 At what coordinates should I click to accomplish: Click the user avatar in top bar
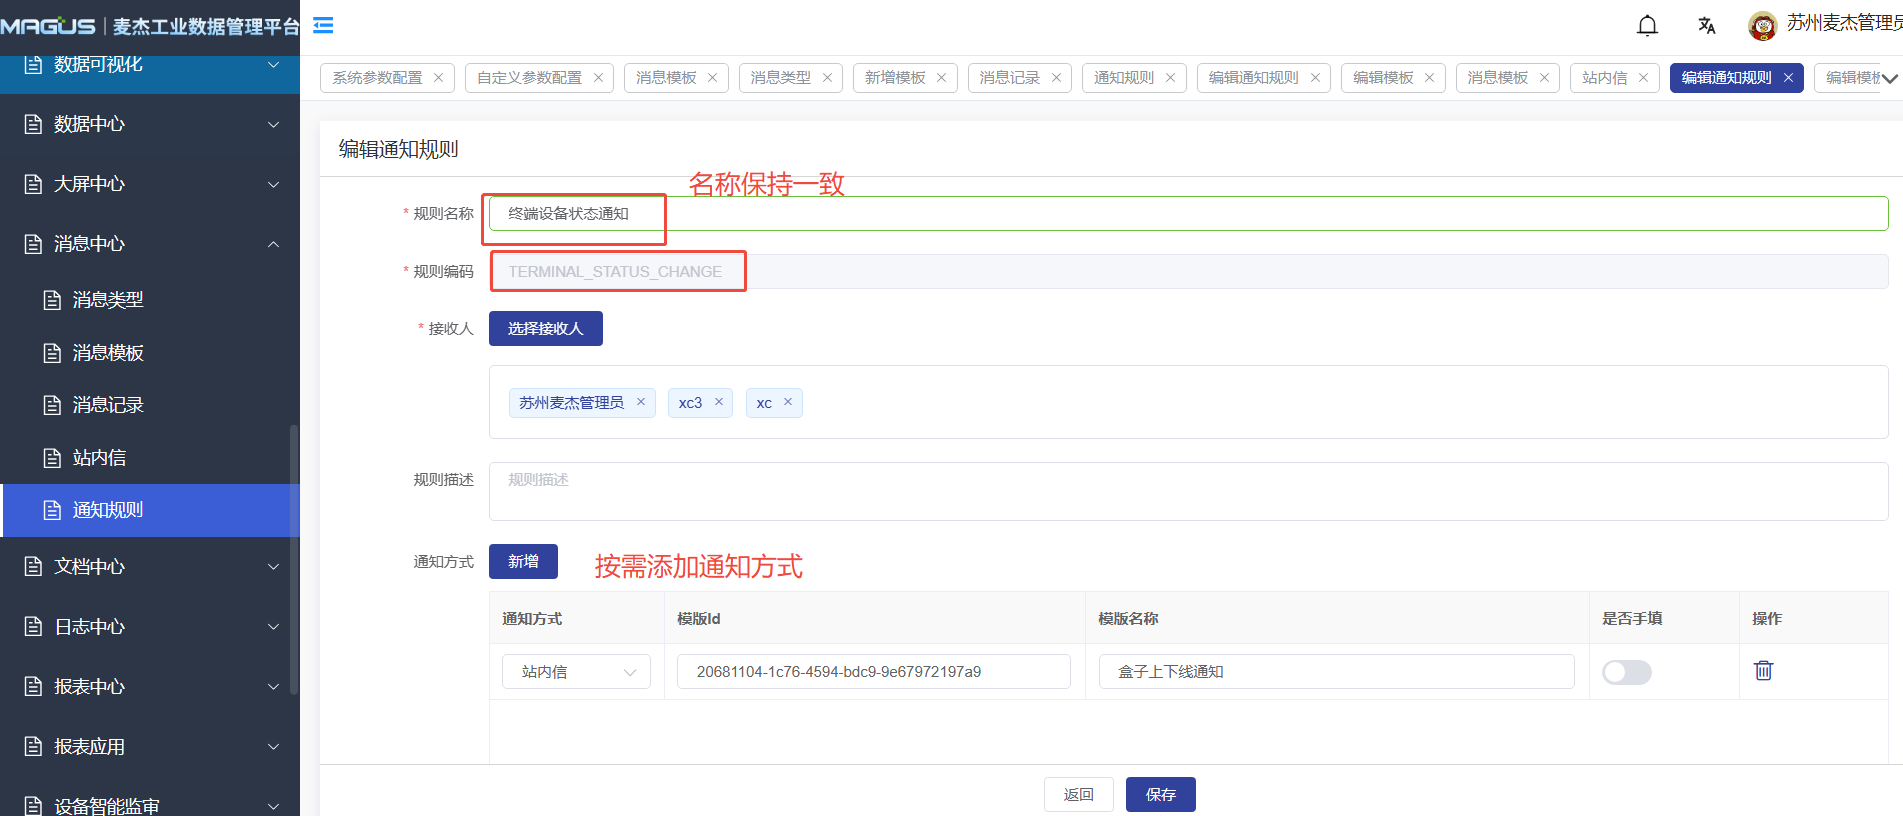click(1762, 26)
